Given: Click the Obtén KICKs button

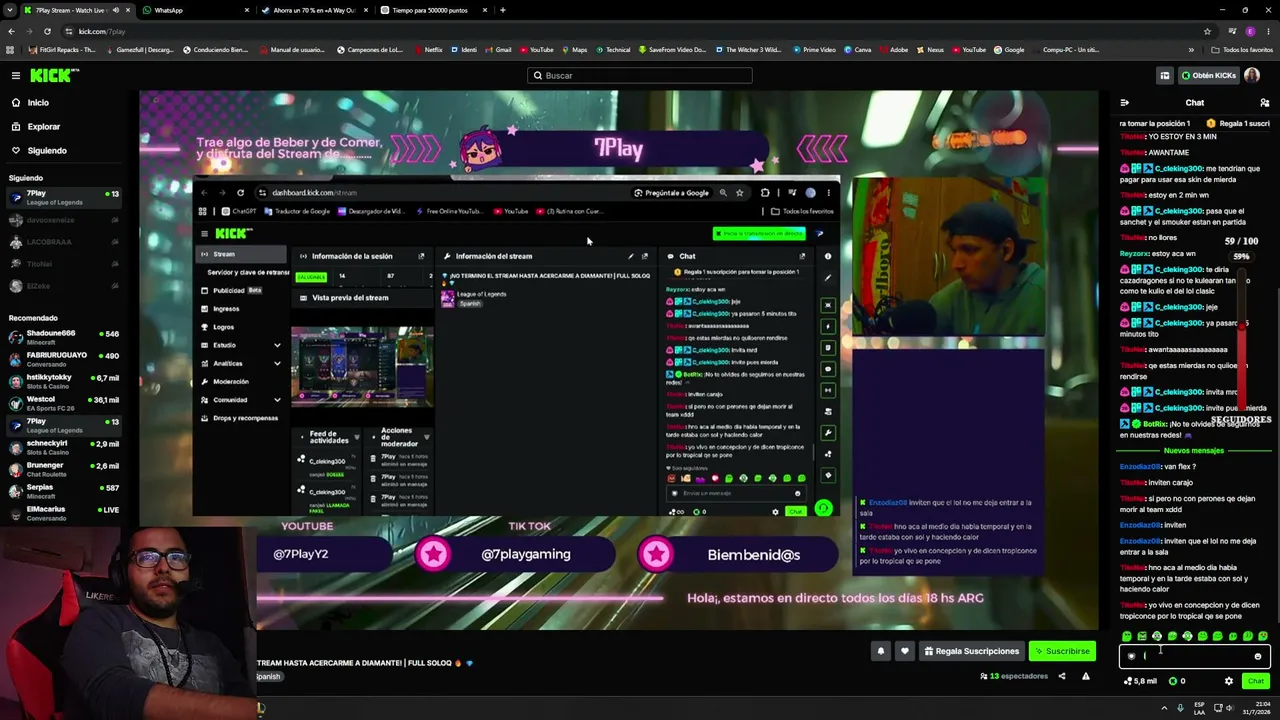Looking at the screenshot, I should [x=1208, y=75].
